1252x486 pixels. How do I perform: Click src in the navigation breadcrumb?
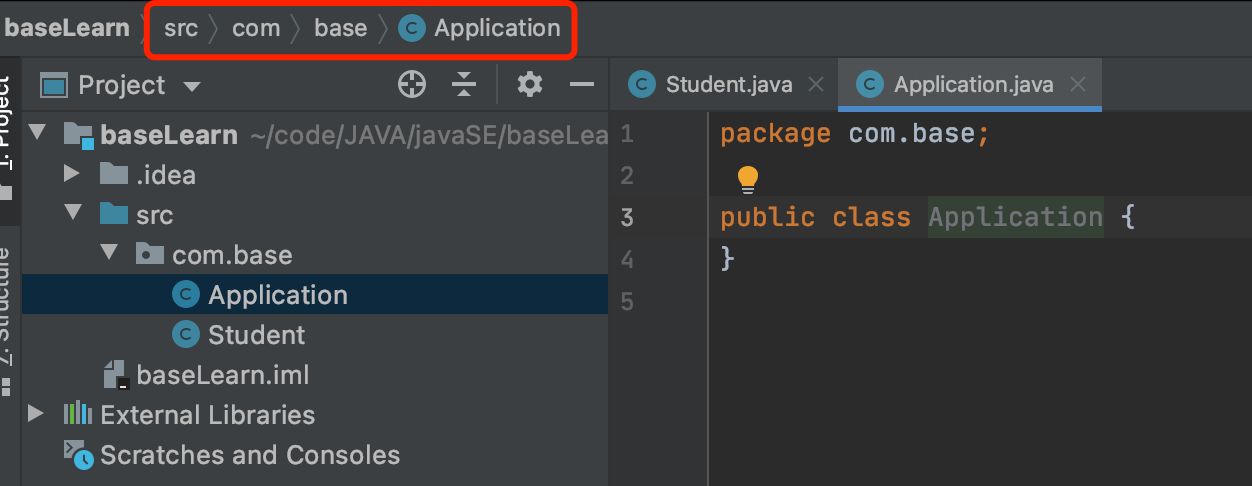181,28
